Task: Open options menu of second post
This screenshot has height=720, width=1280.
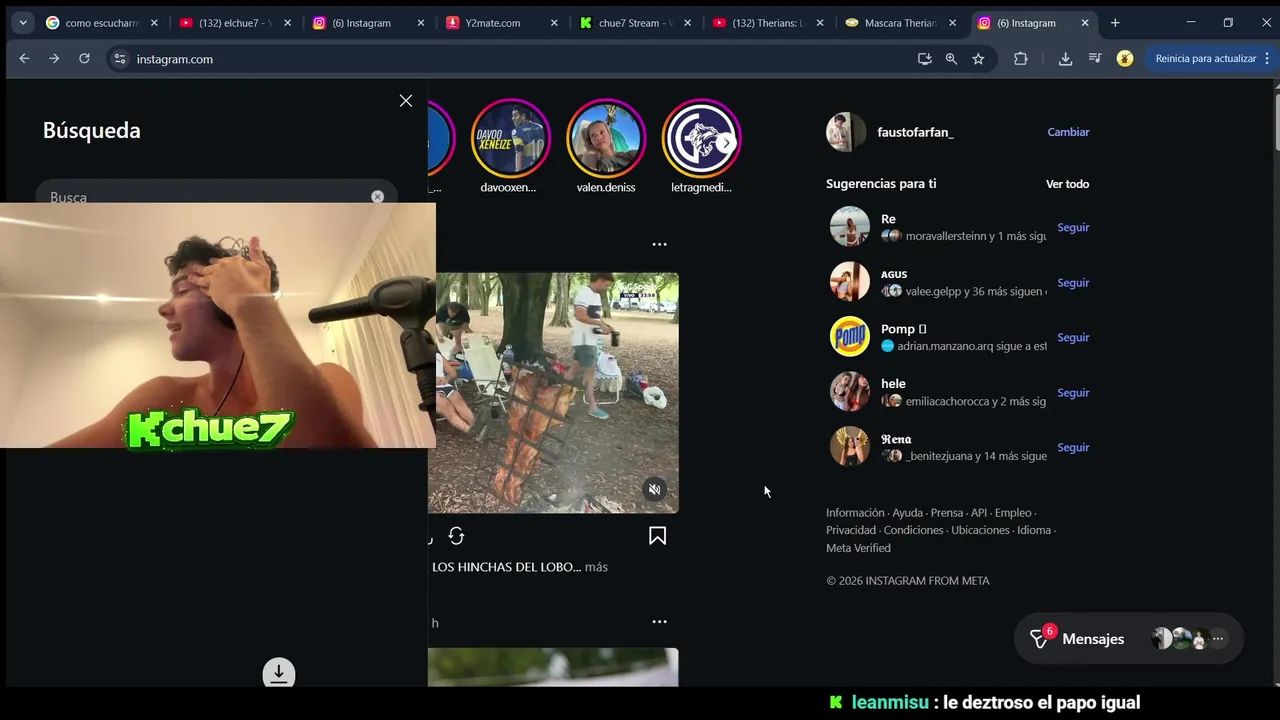Action: (x=659, y=622)
